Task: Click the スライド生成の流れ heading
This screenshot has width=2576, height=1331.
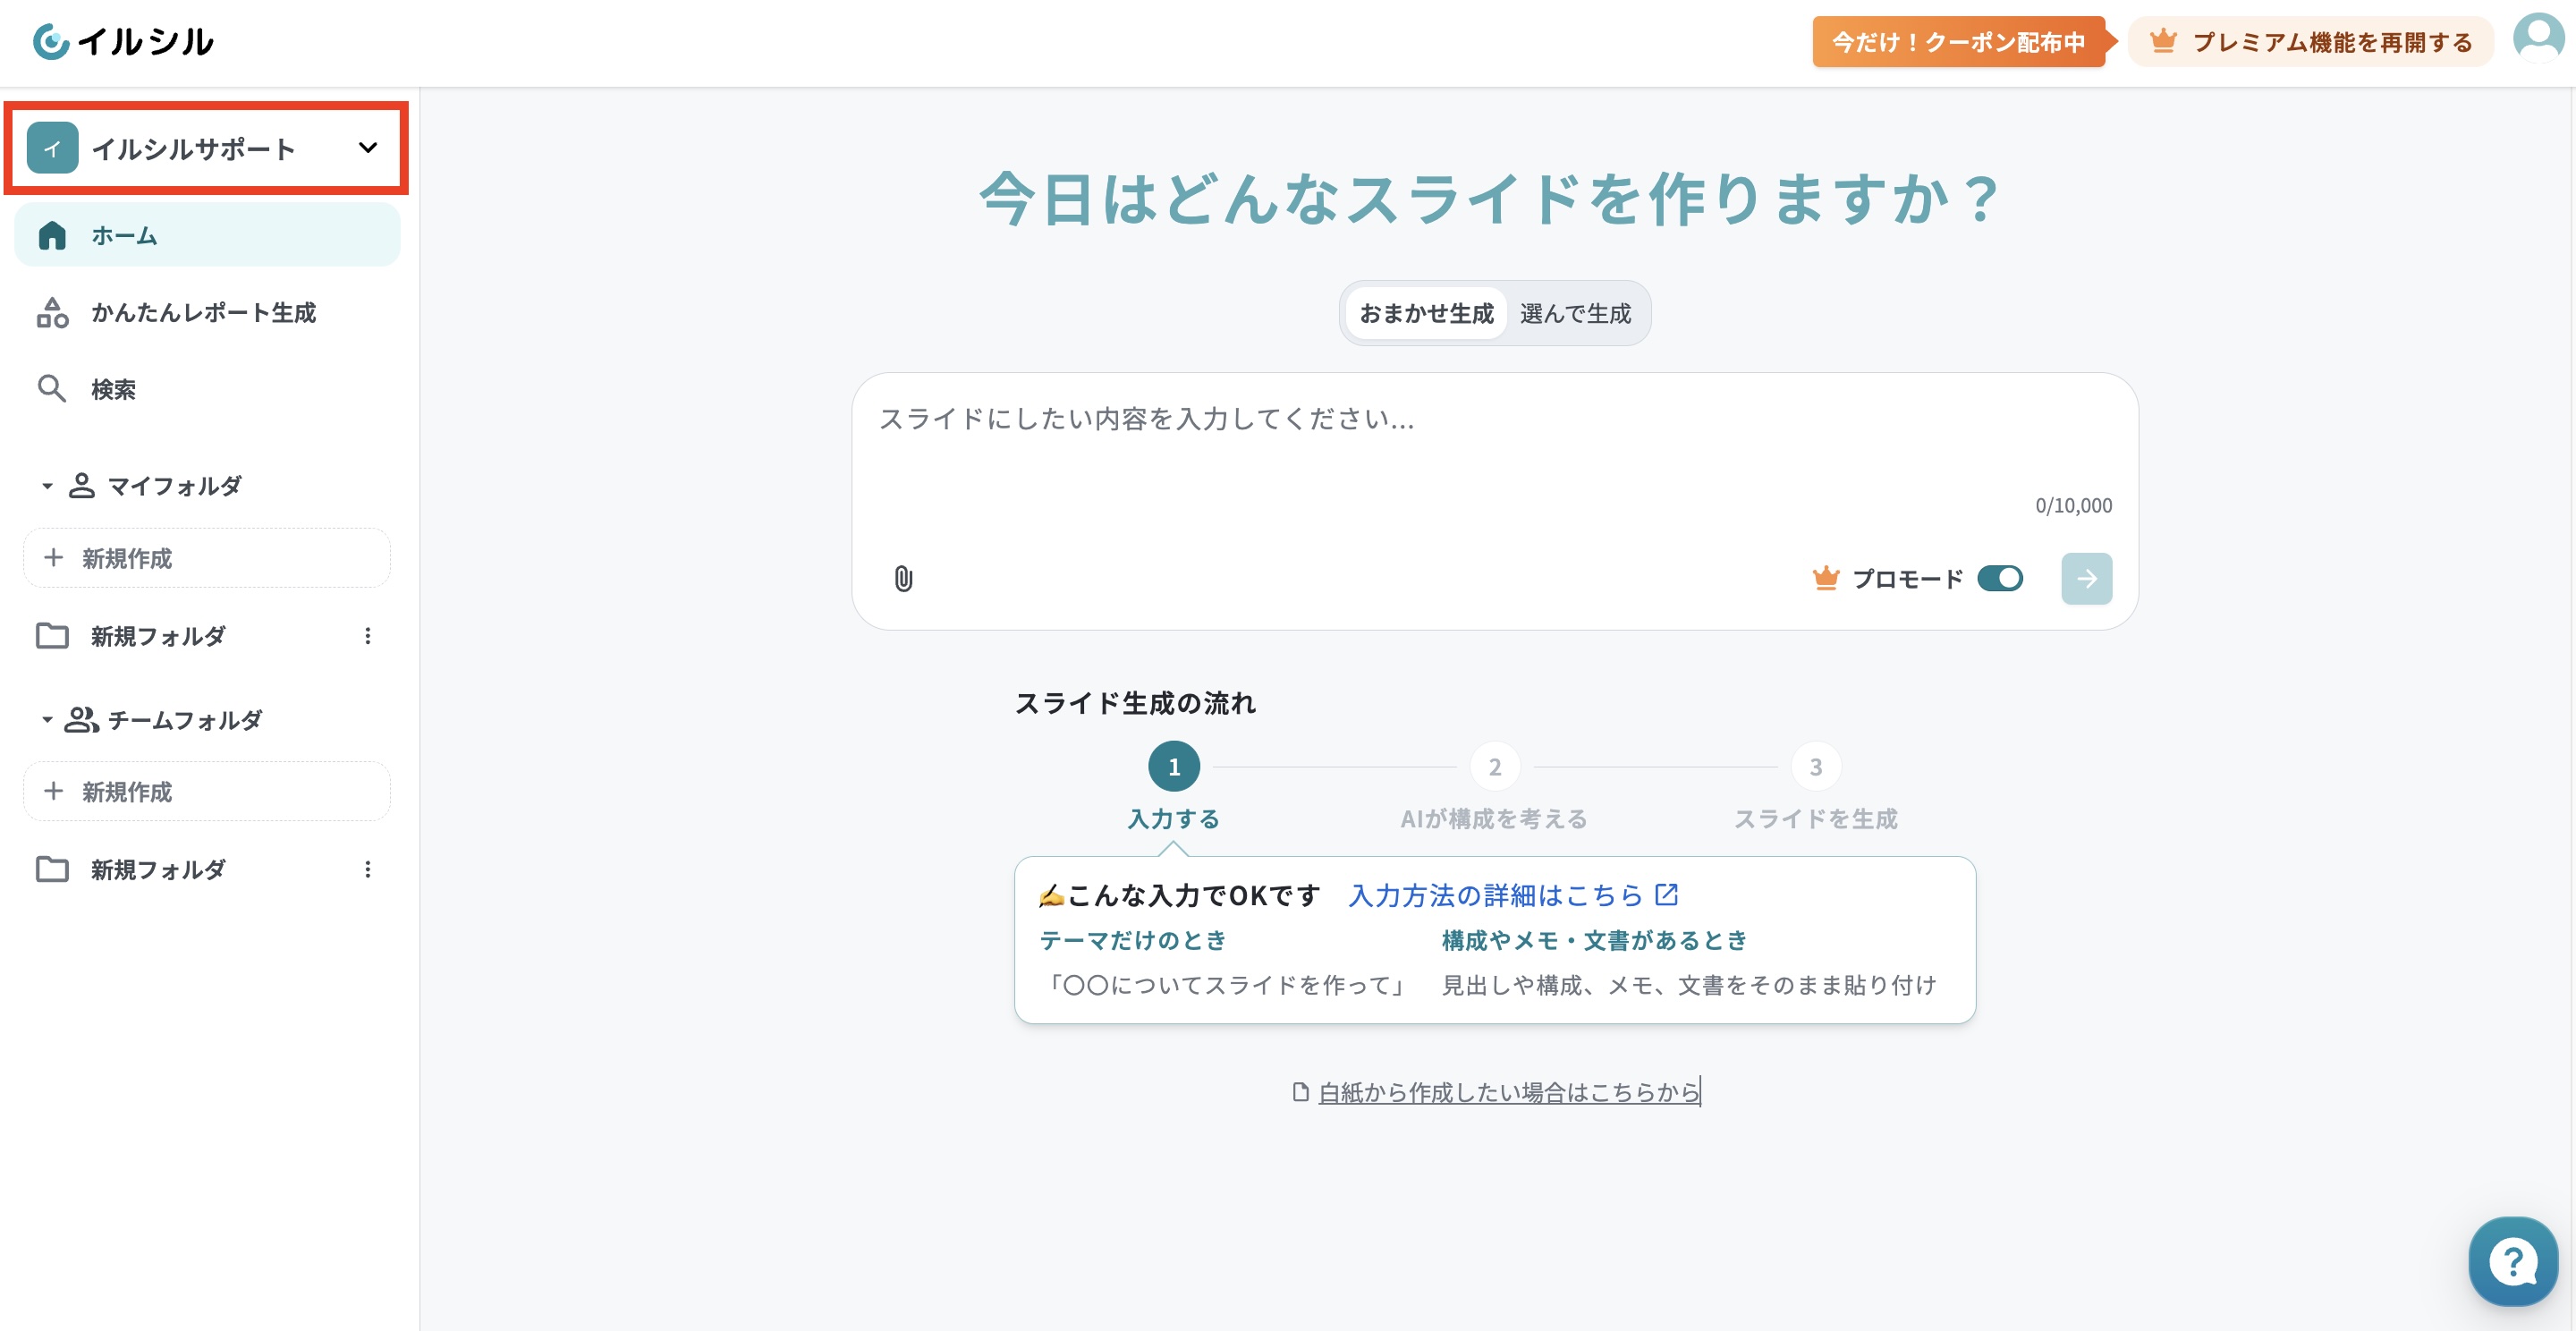Action: pos(1135,703)
